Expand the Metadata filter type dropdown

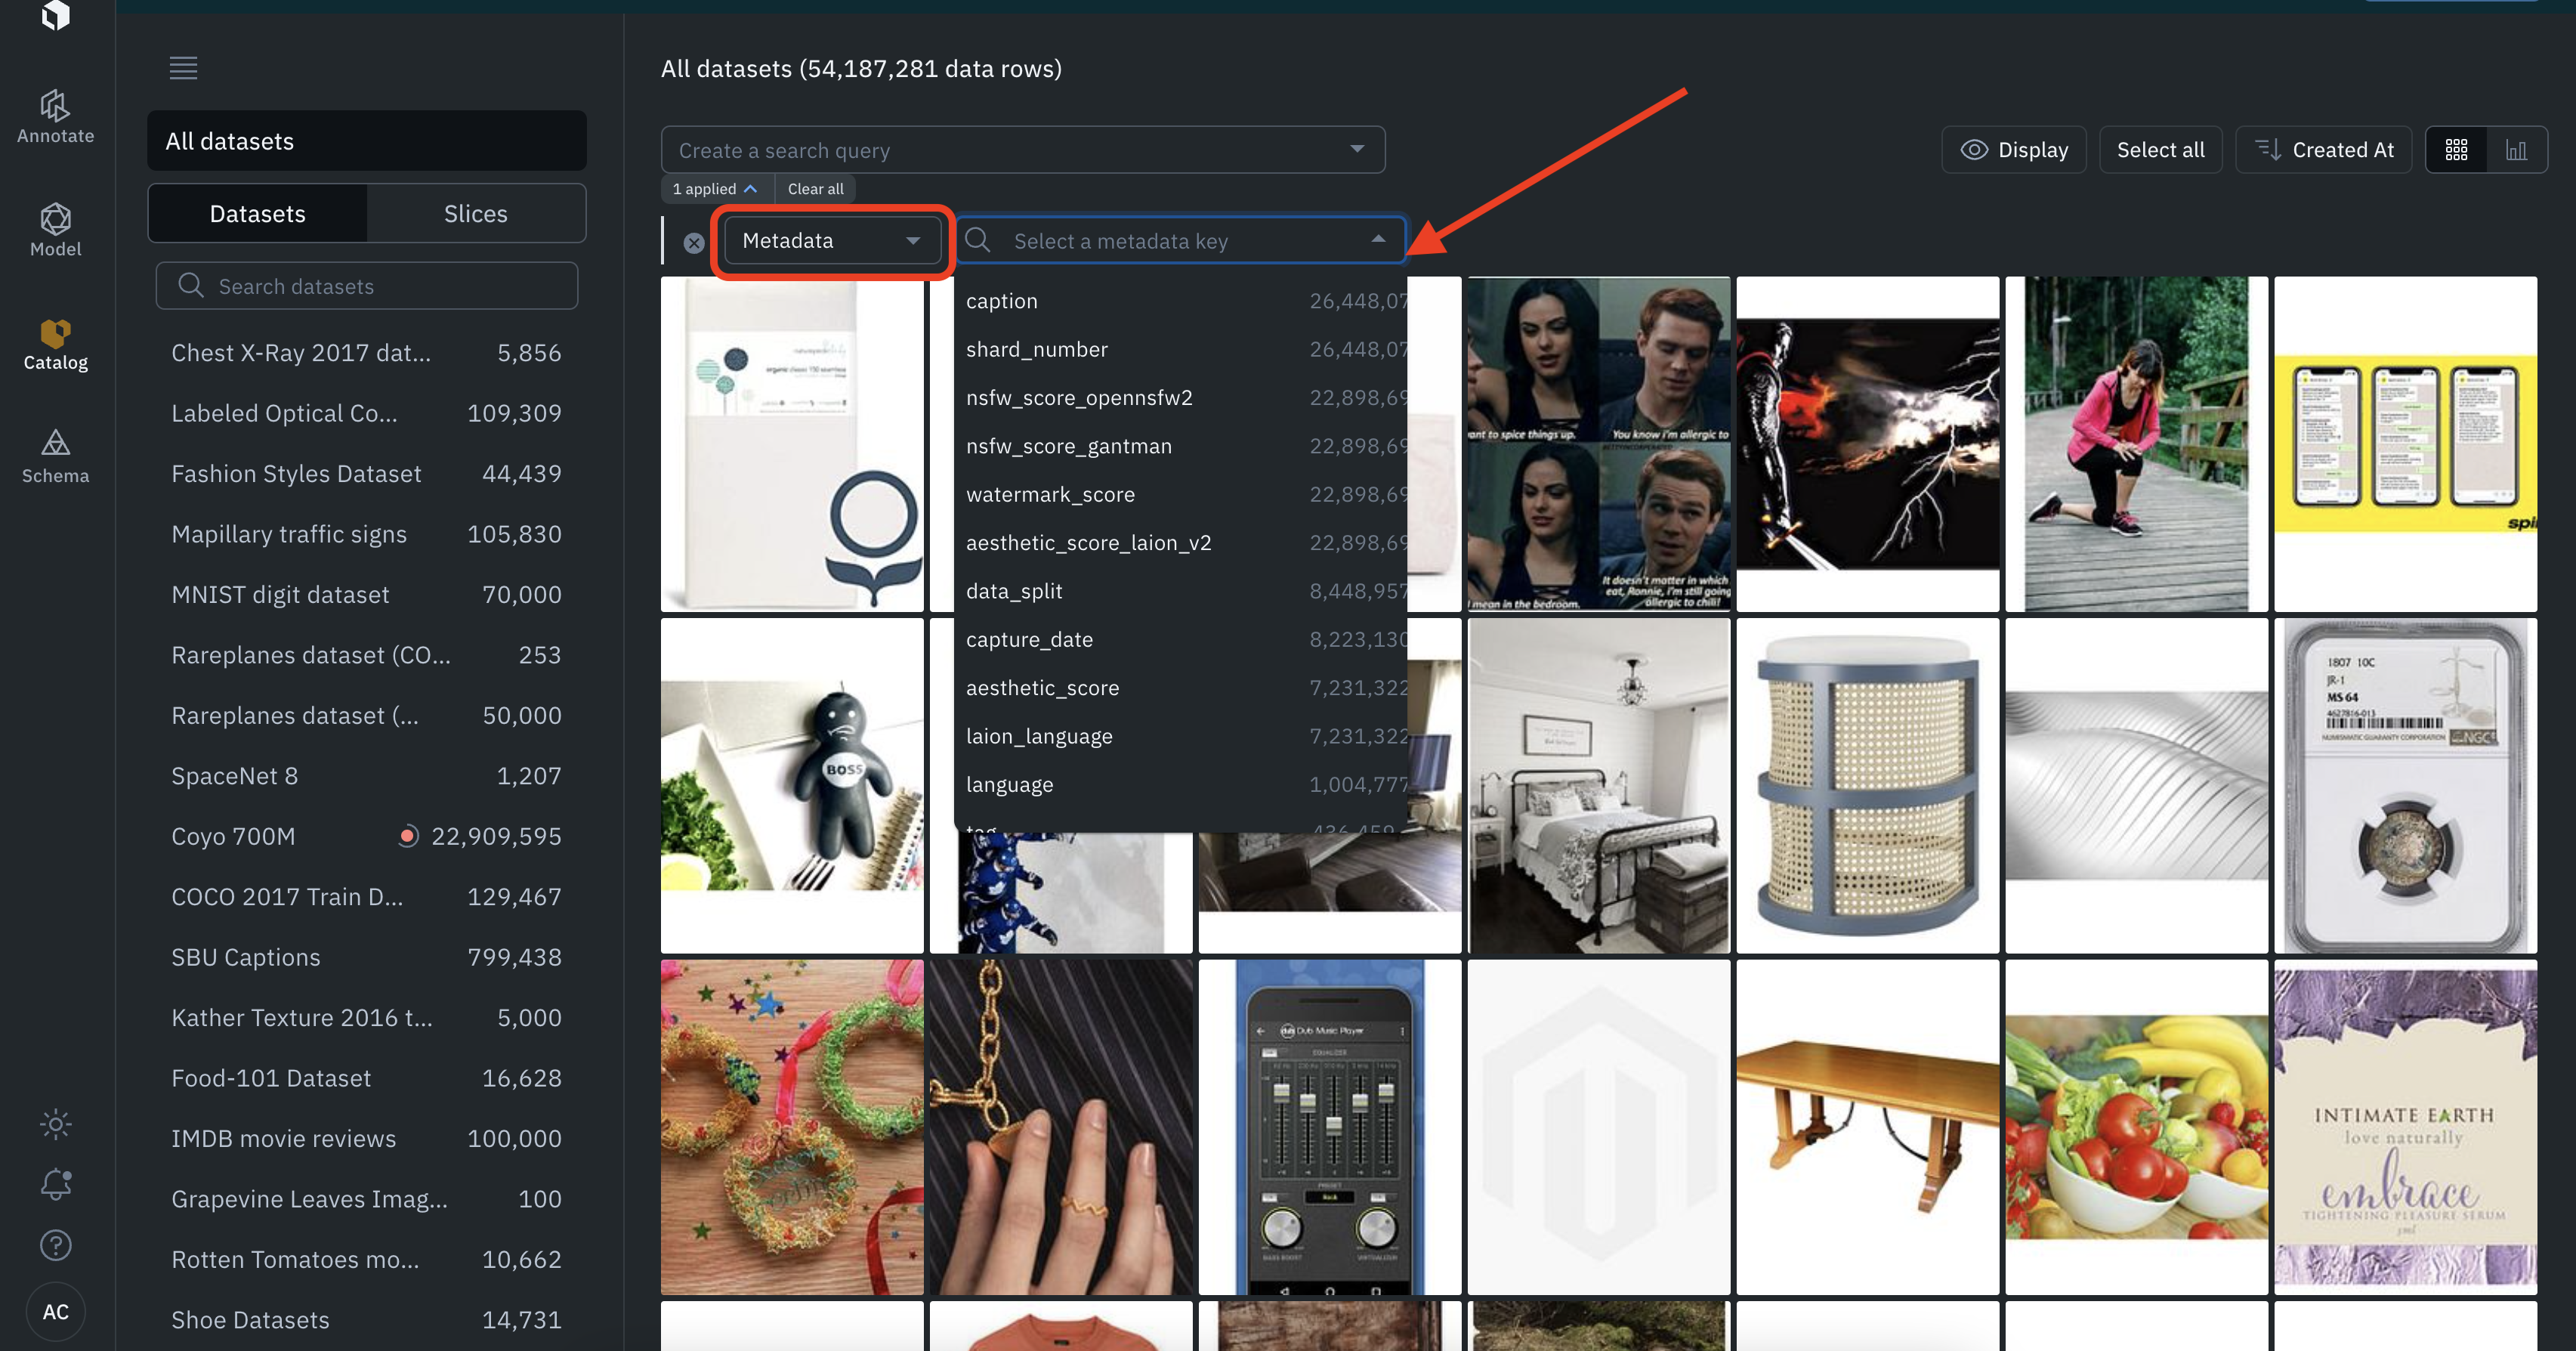pyautogui.click(x=830, y=241)
